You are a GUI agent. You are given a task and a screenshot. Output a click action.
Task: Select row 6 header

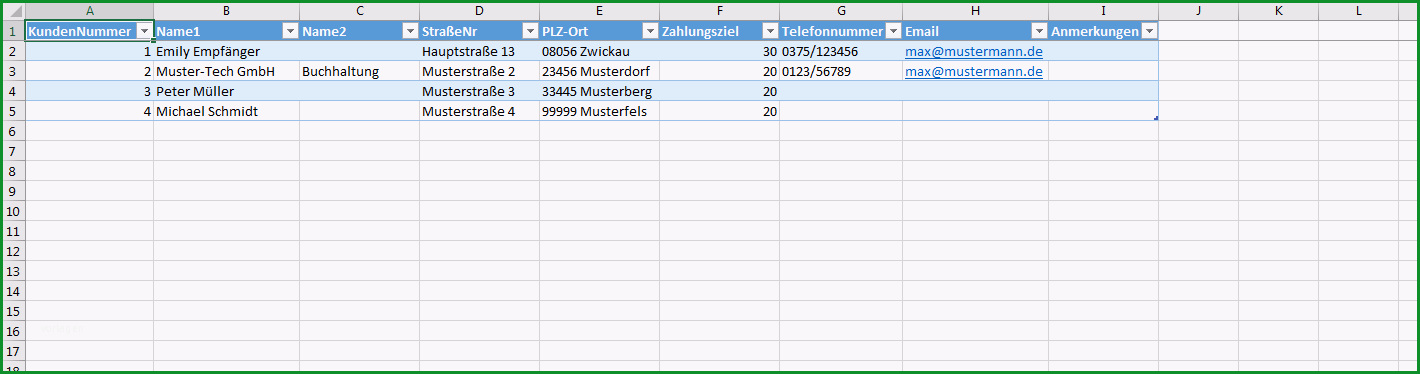pyautogui.click(x=14, y=131)
